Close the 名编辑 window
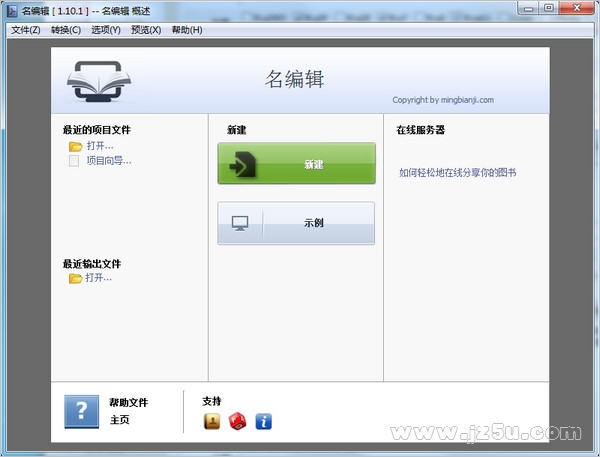The height and width of the screenshot is (457, 600). click(x=577, y=8)
